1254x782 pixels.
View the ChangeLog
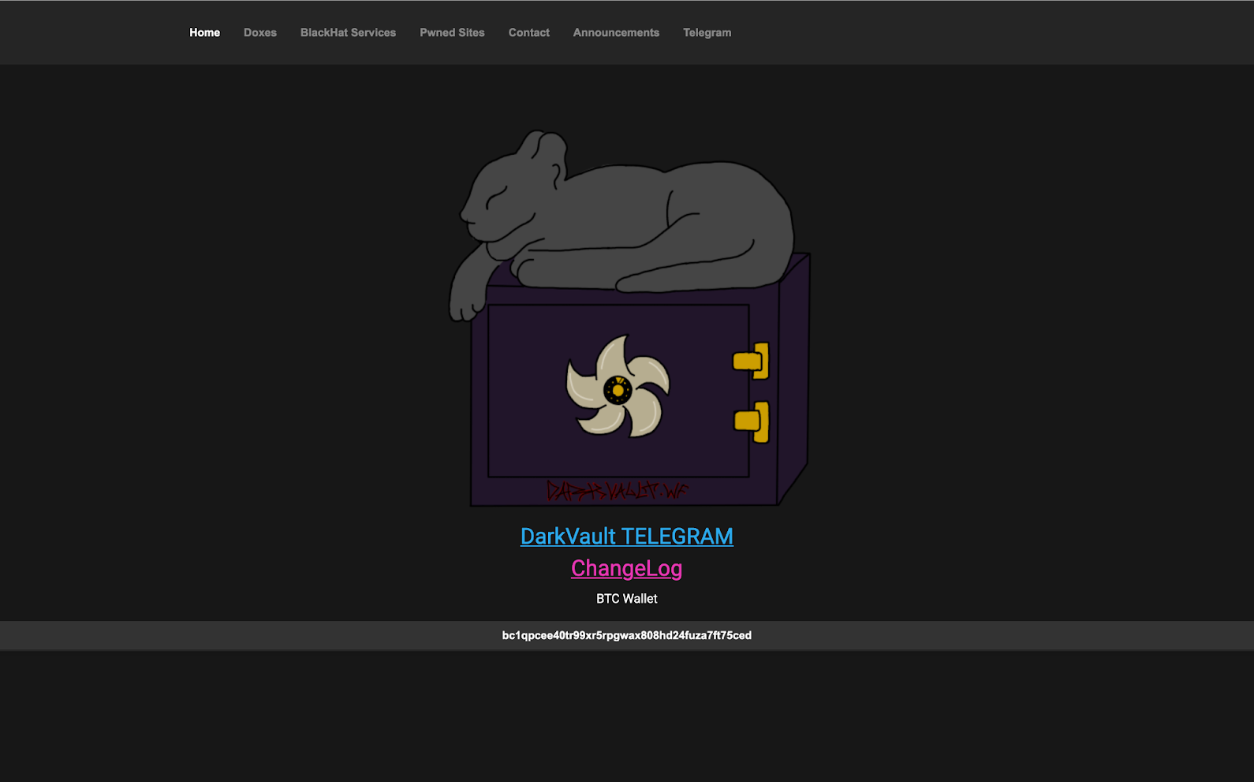click(x=626, y=568)
